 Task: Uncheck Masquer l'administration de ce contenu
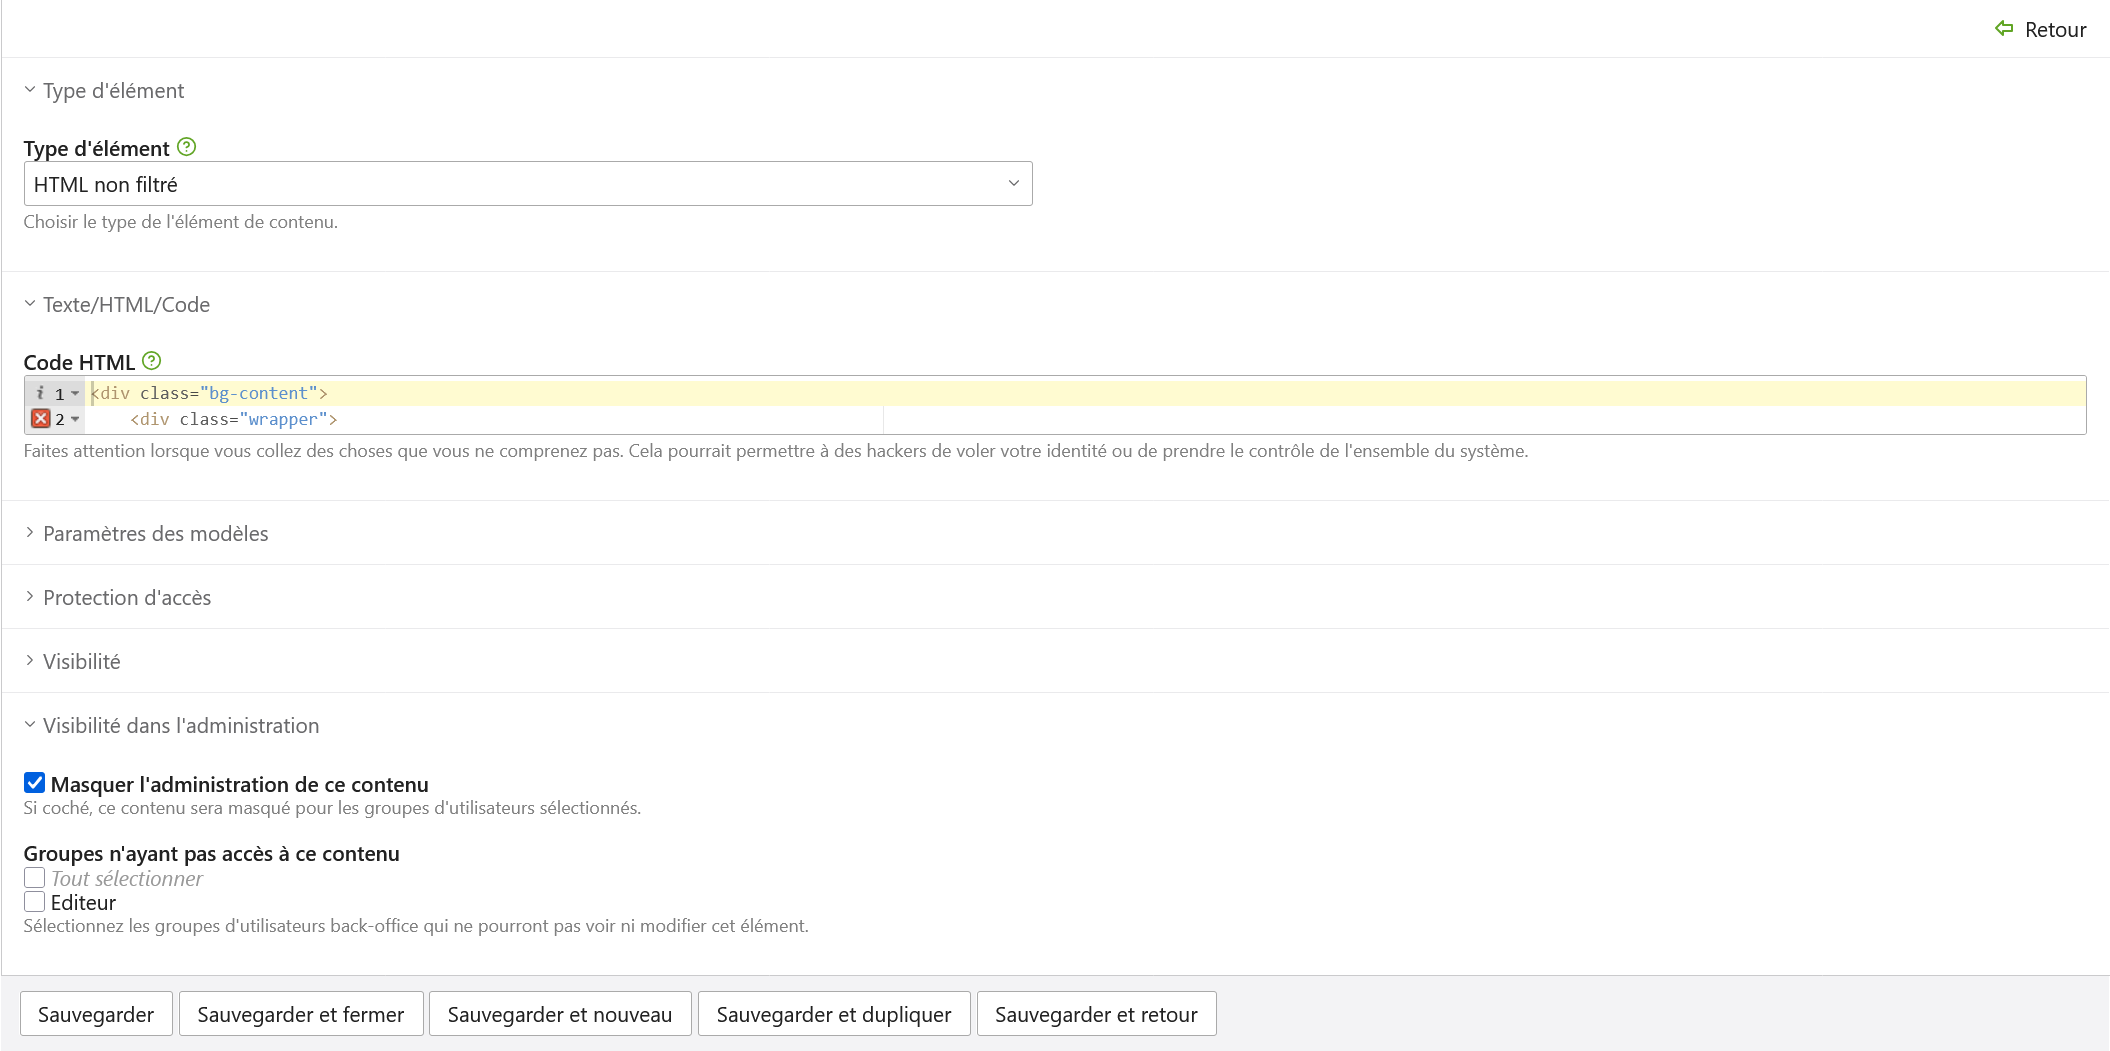[34, 783]
